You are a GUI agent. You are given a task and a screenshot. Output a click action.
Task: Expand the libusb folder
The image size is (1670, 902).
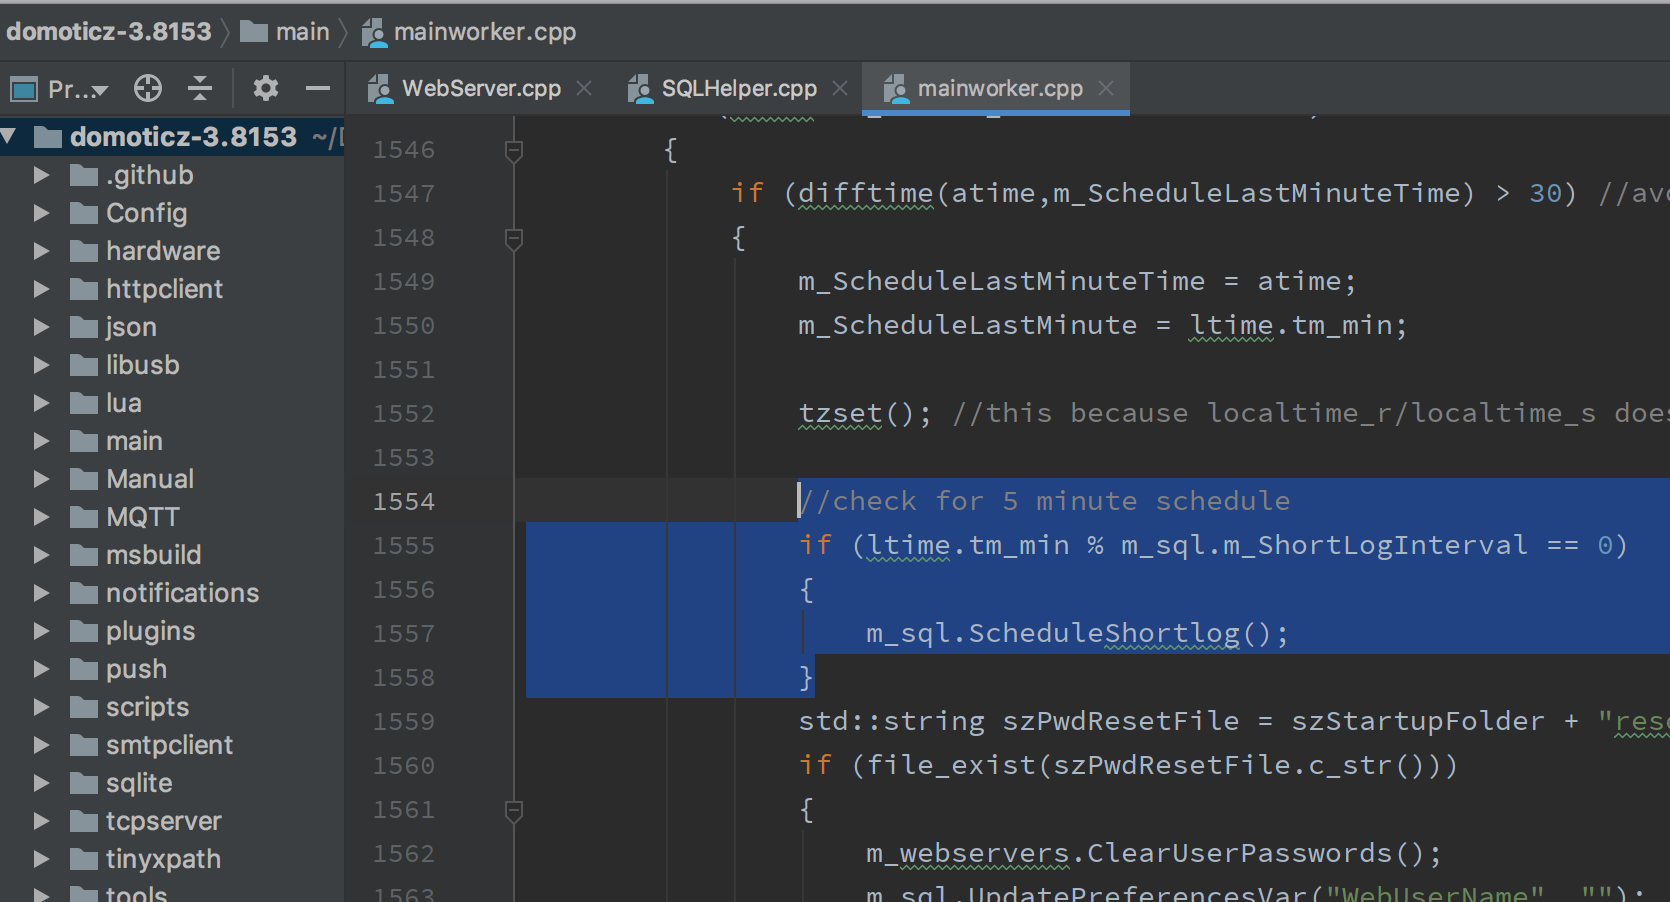(x=41, y=365)
